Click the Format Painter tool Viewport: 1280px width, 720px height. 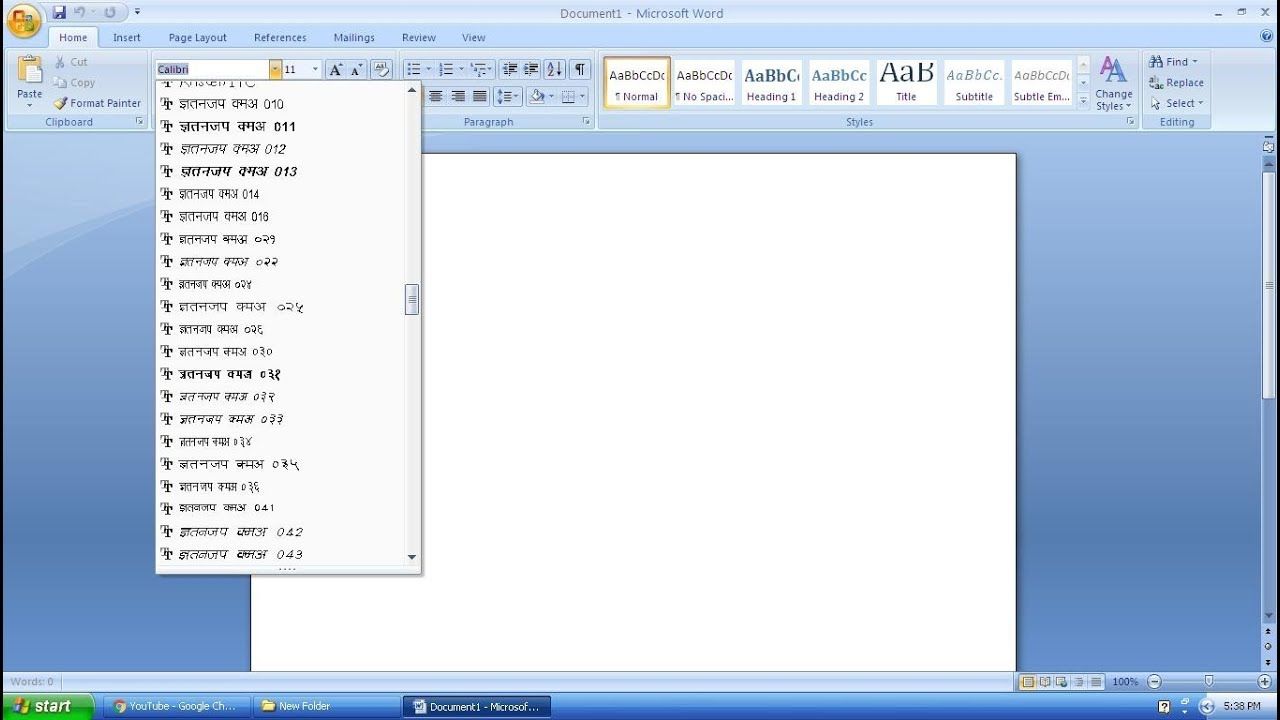click(x=97, y=103)
